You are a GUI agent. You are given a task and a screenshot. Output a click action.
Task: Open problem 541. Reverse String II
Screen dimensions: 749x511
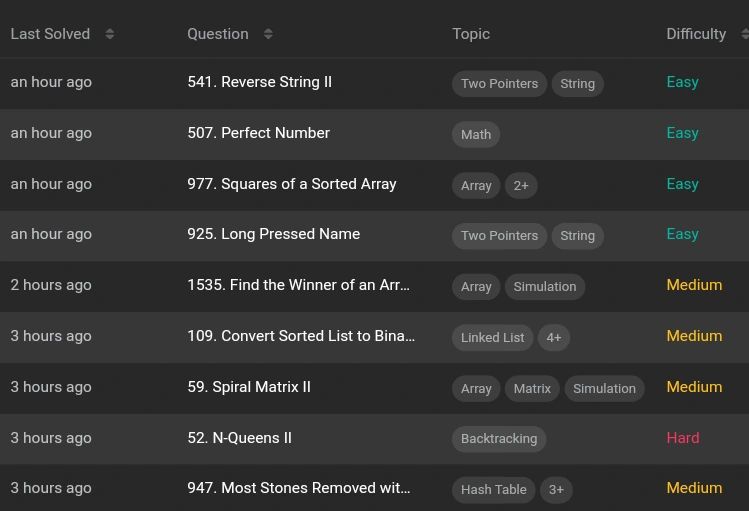[259, 82]
